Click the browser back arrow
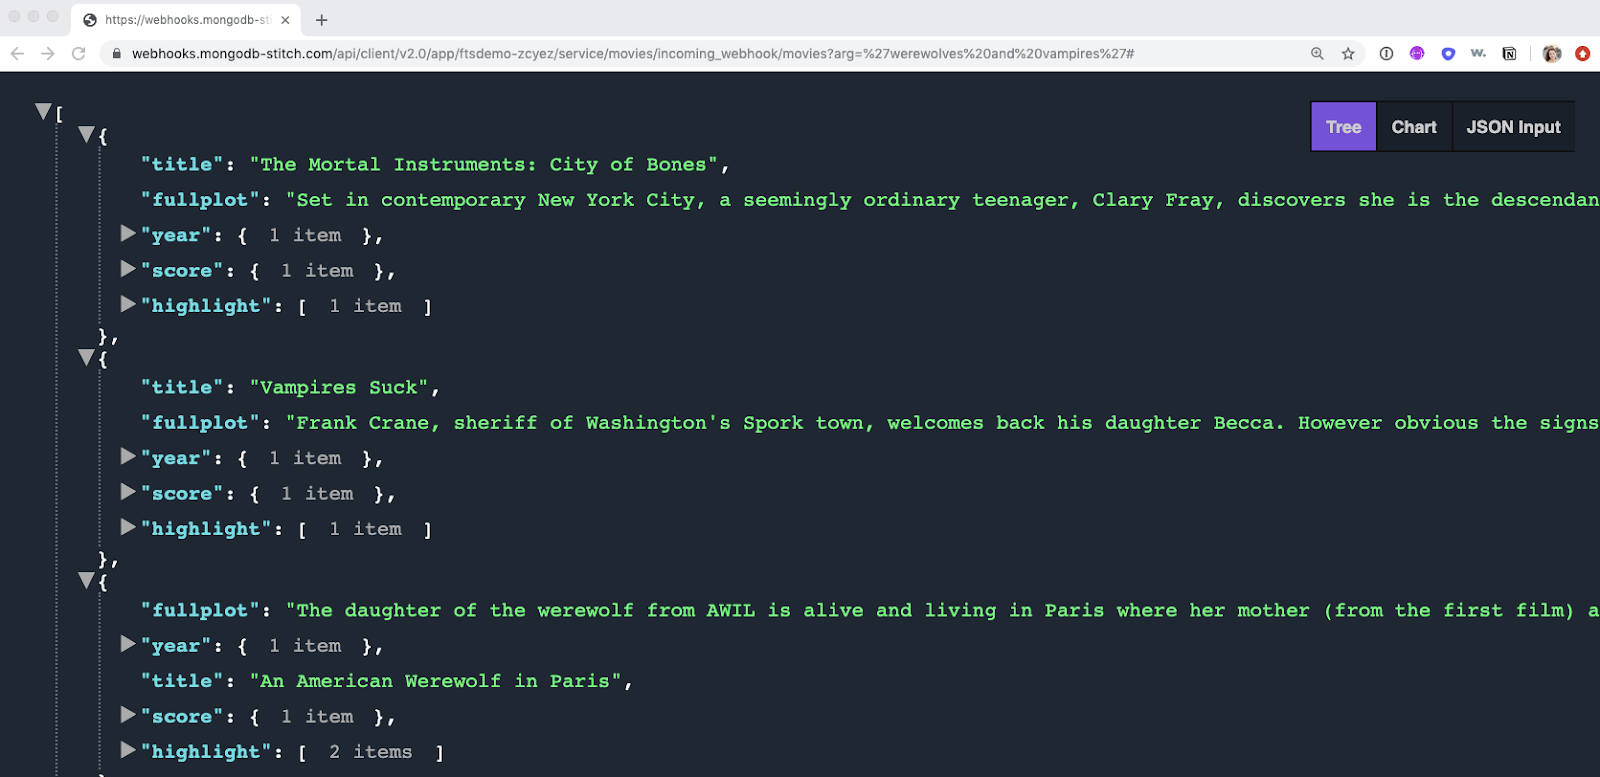 point(17,53)
